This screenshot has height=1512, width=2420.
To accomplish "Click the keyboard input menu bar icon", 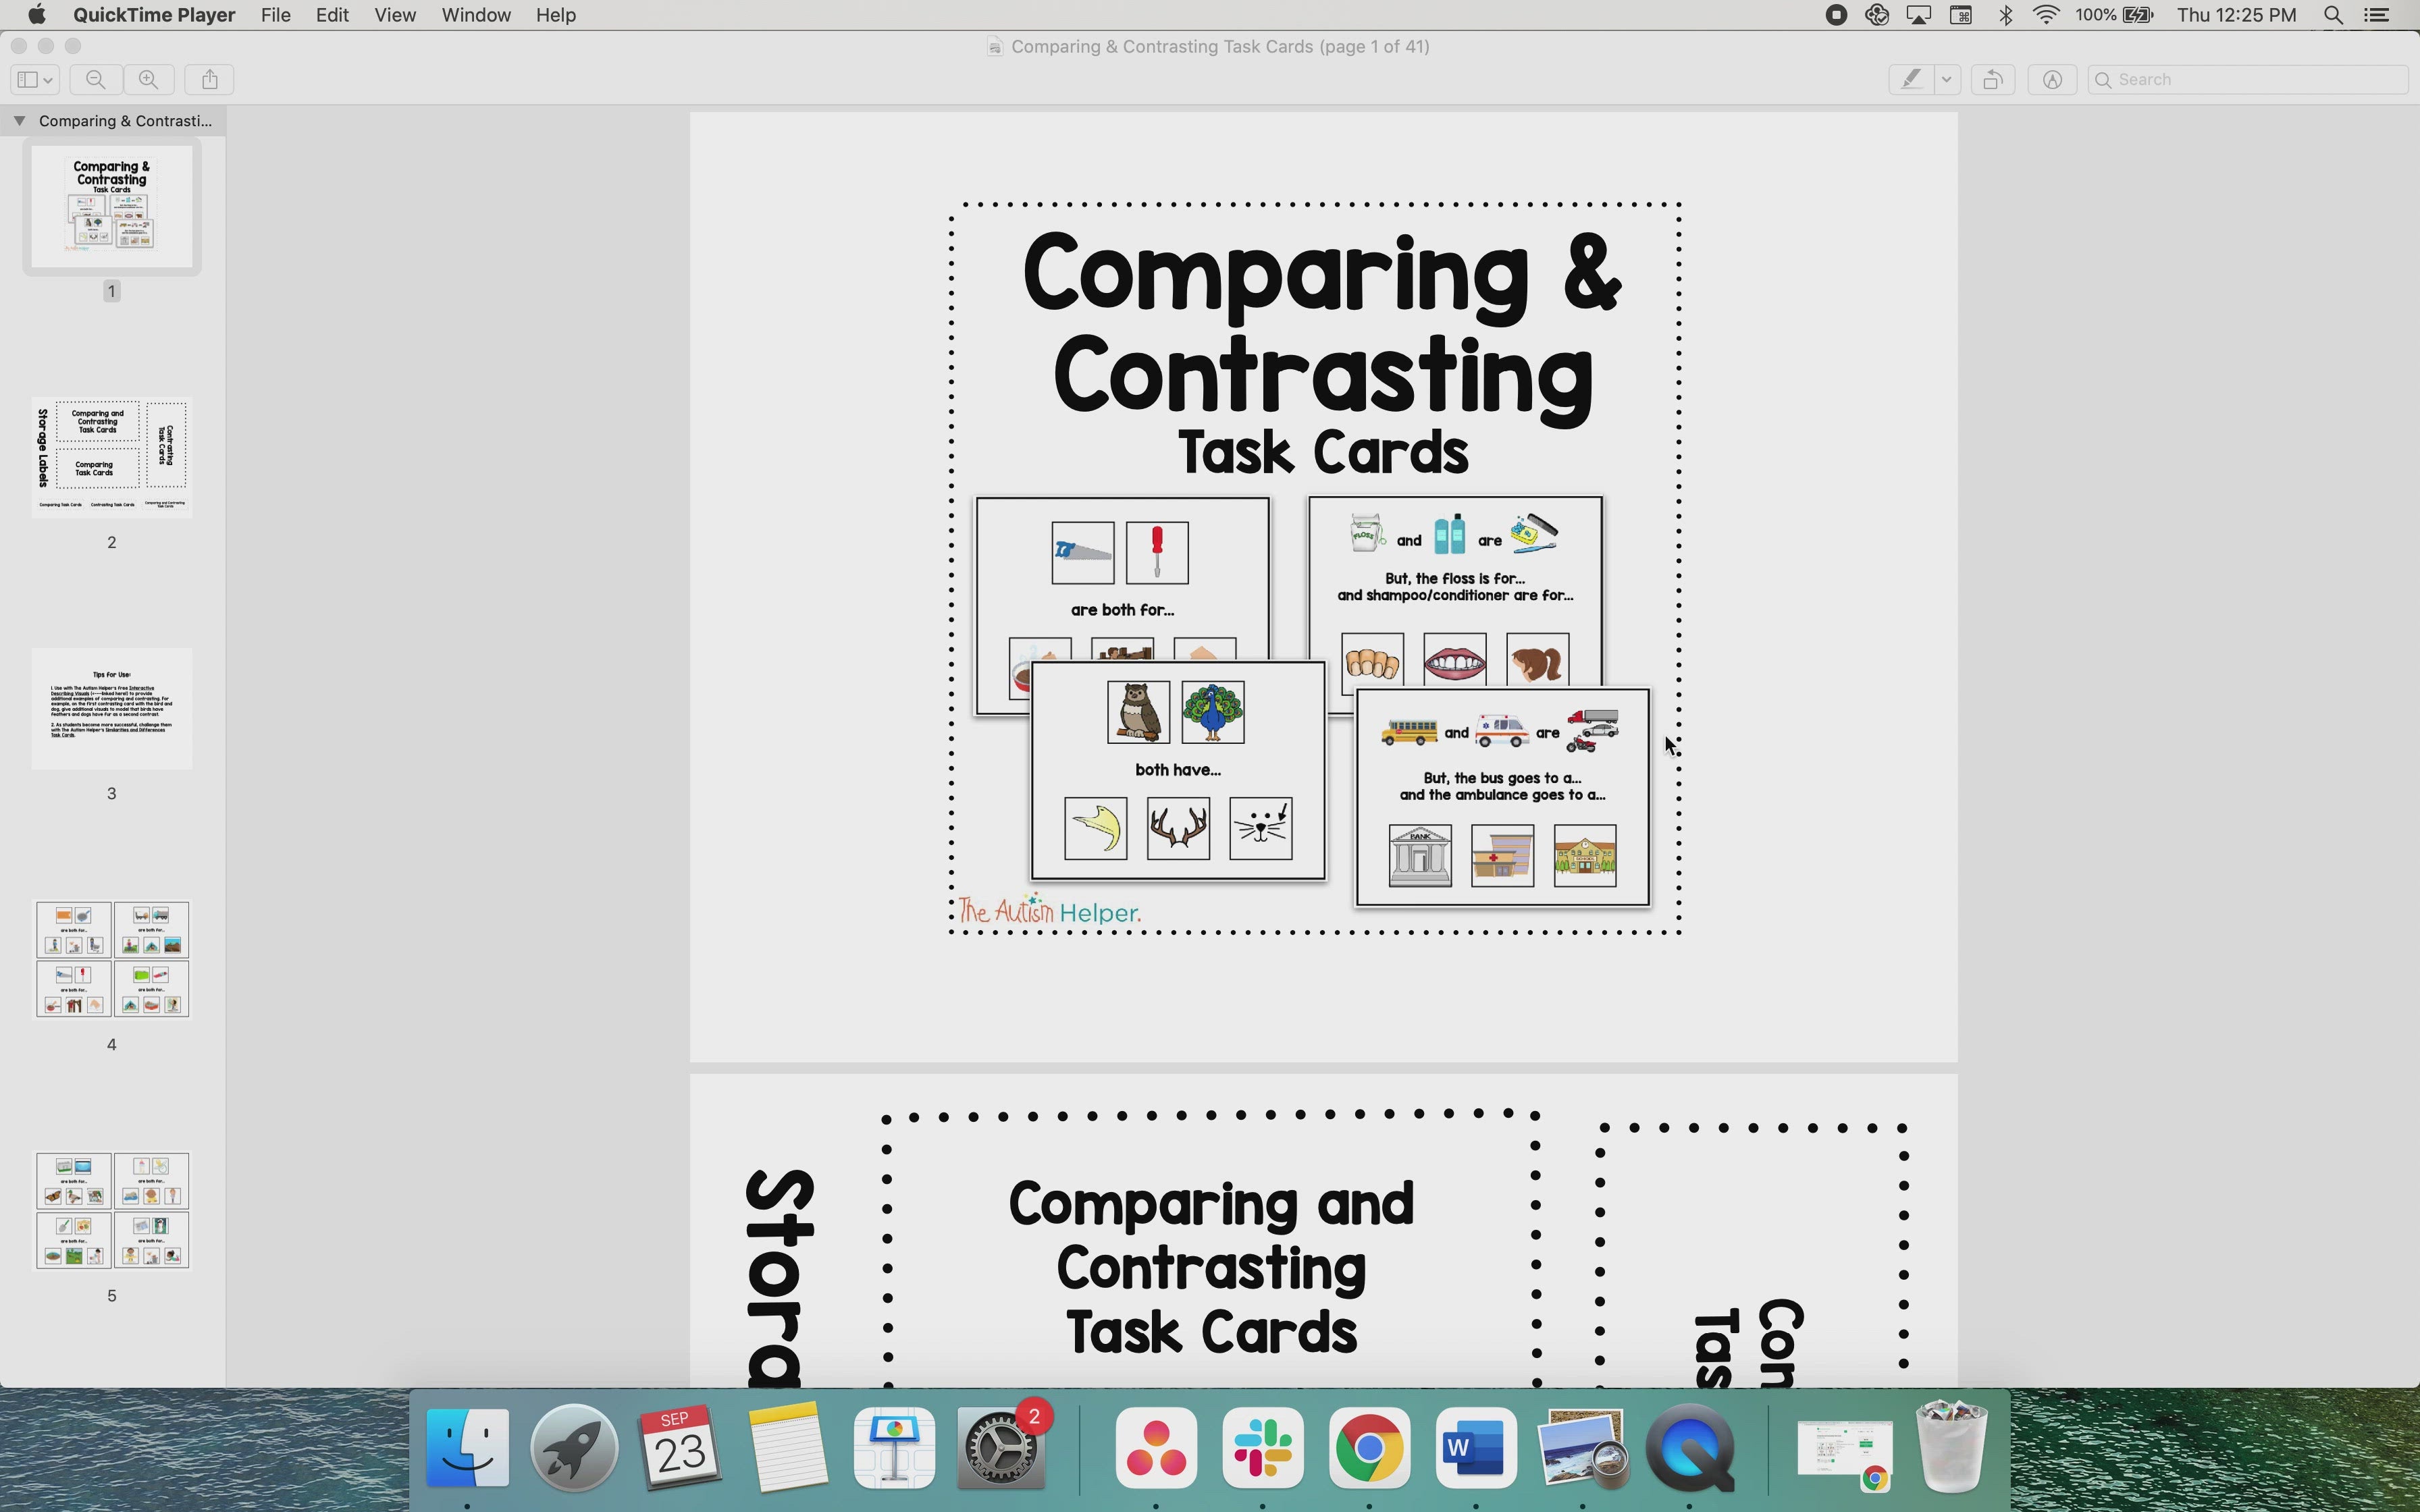I will click(x=1961, y=15).
